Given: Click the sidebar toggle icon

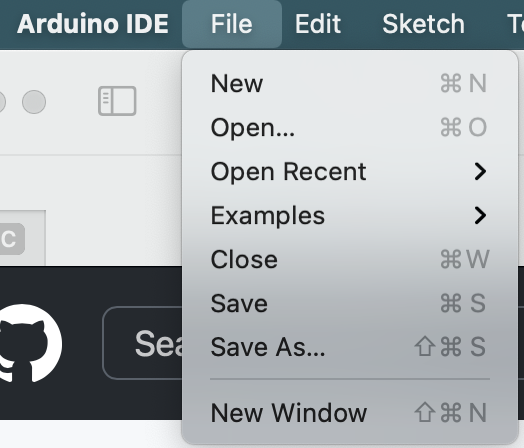Looking at the screenshot, I should pos(117,101).
